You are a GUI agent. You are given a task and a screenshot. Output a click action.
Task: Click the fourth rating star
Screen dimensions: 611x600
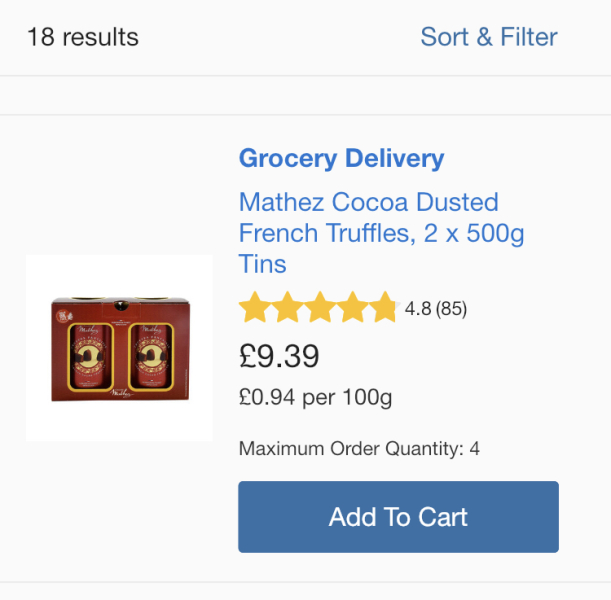click(351, 308)
